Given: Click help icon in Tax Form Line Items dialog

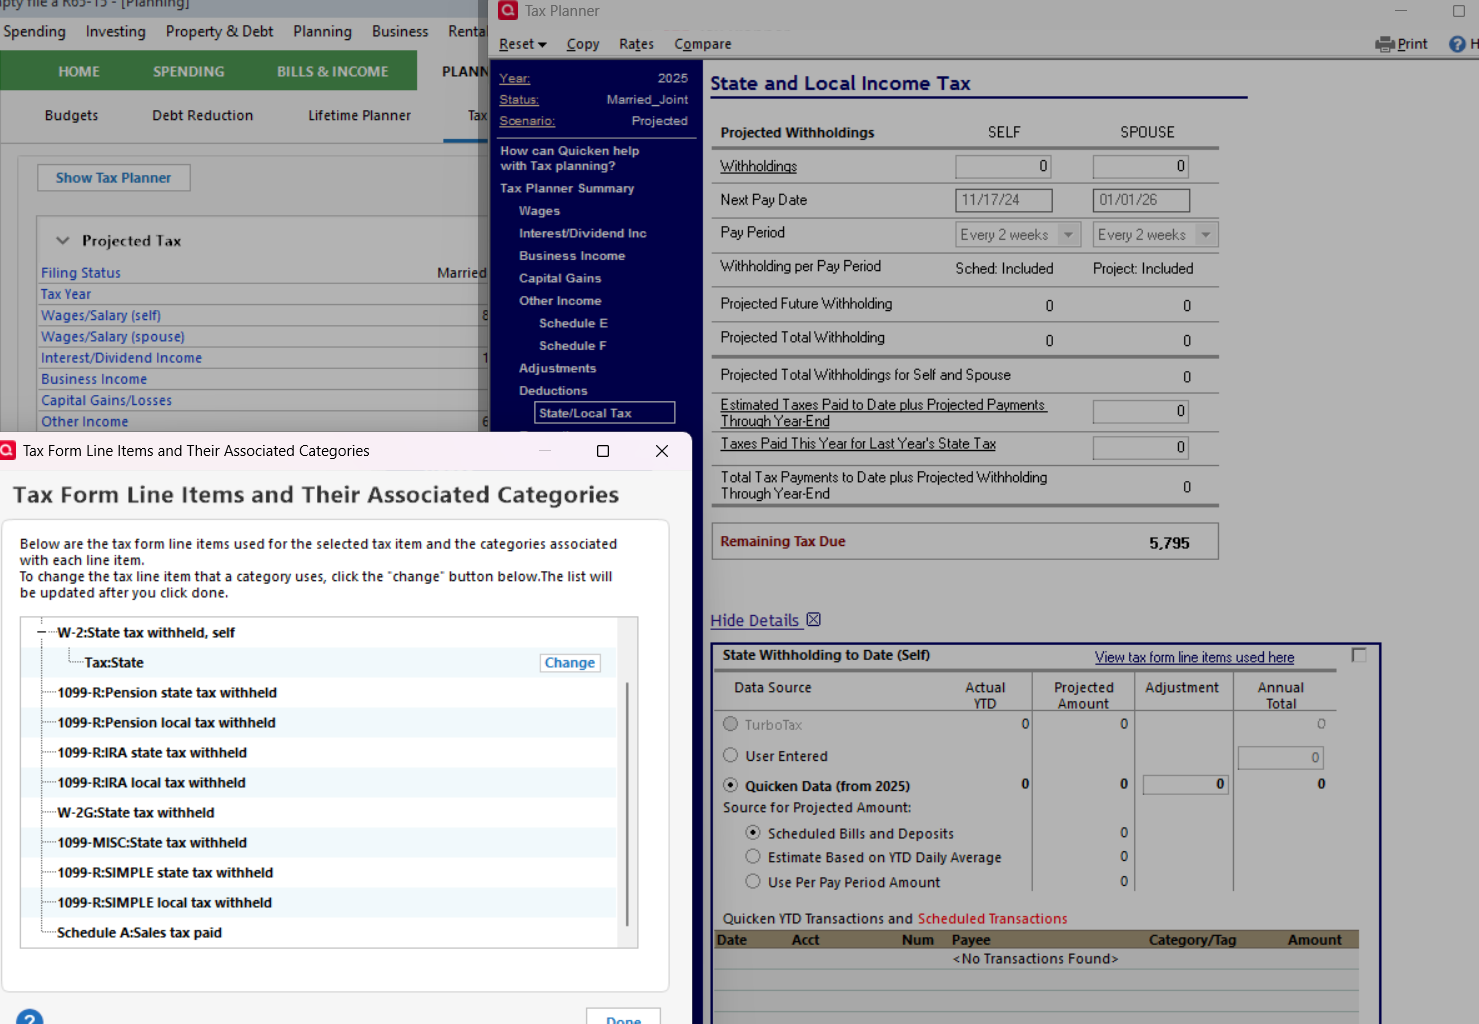Looking at the screenshot, I should [30, 1018].
